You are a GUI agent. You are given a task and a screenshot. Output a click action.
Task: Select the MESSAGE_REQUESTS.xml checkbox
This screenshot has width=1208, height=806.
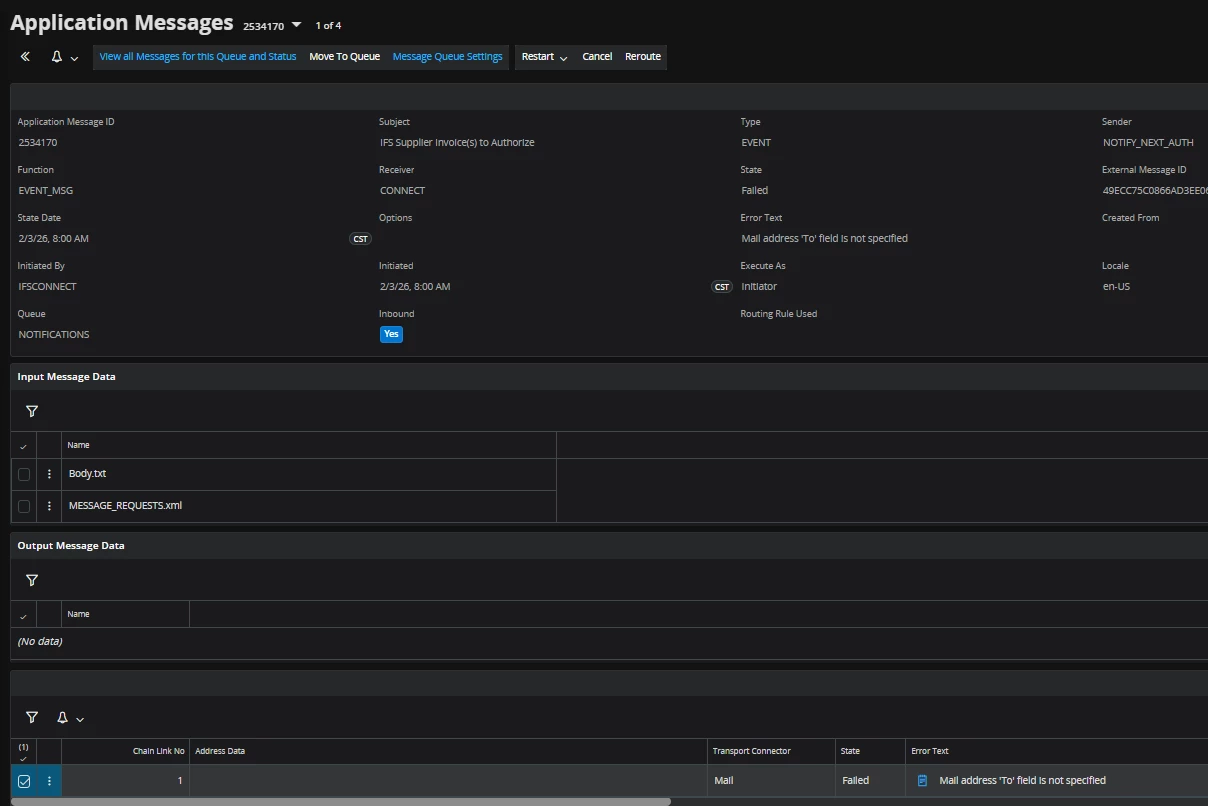[24, 506]
